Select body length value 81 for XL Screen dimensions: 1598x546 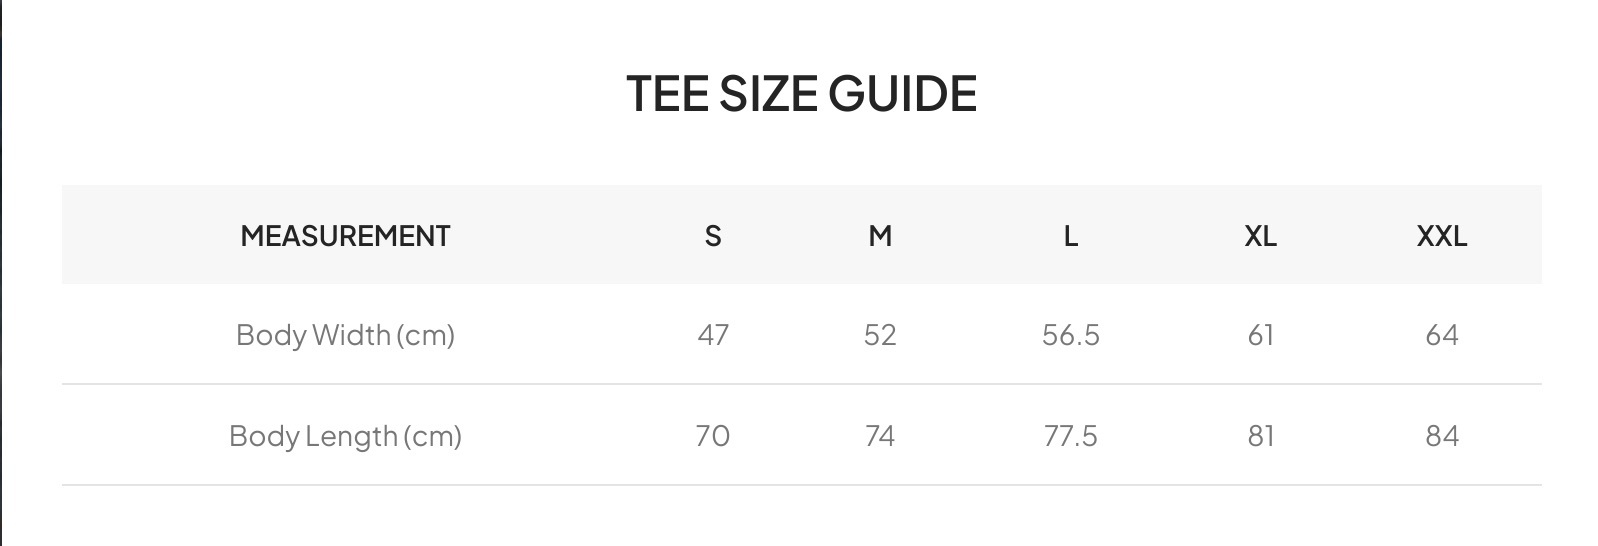(x=1260, y=436)
